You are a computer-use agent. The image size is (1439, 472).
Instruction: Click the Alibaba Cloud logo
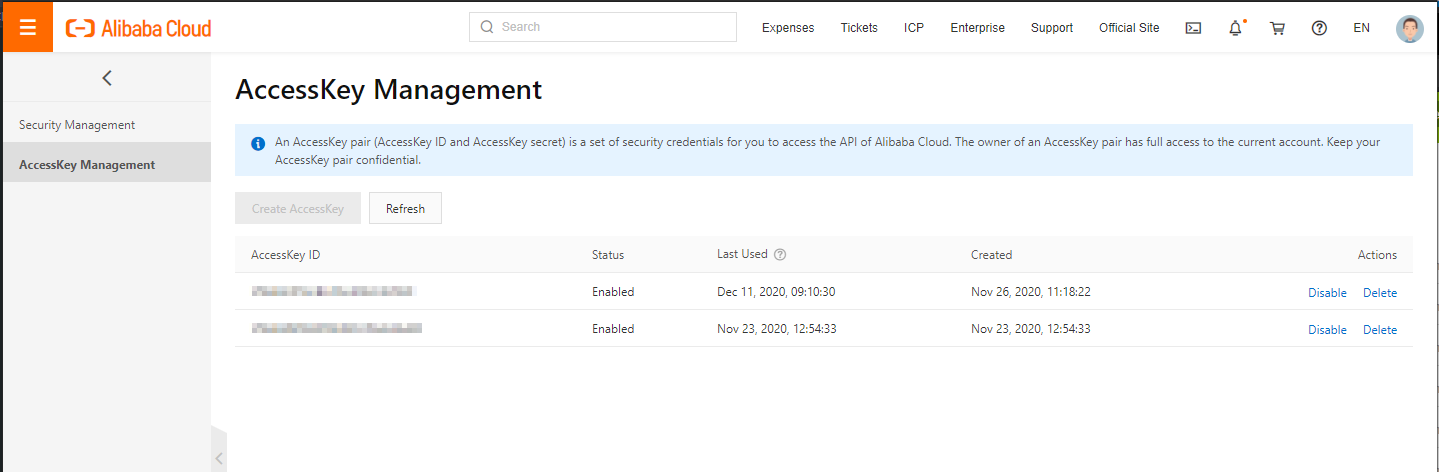[138, 28]
